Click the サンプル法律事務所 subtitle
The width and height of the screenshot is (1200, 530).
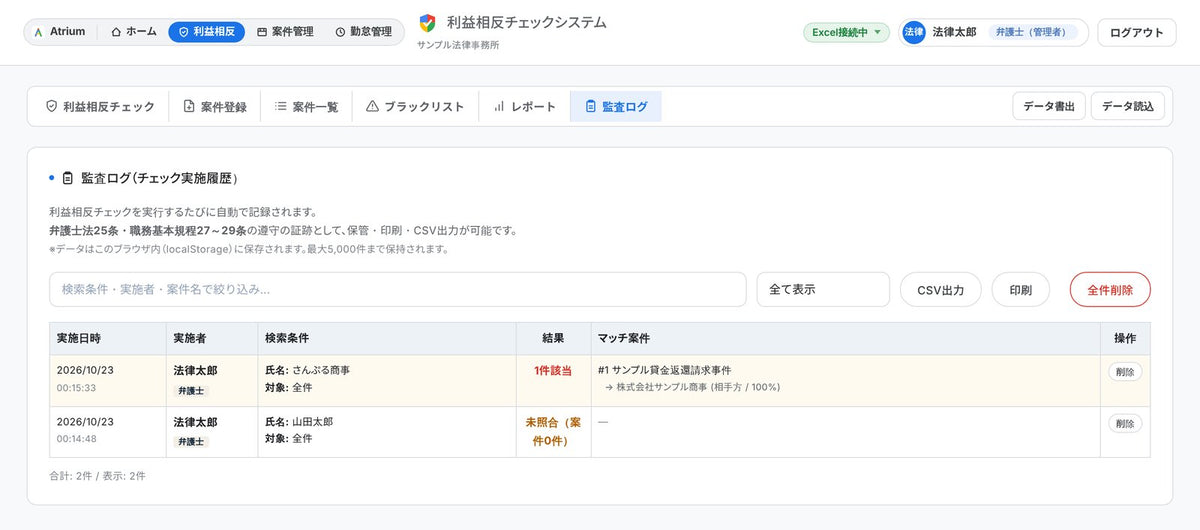pos(458,46)
